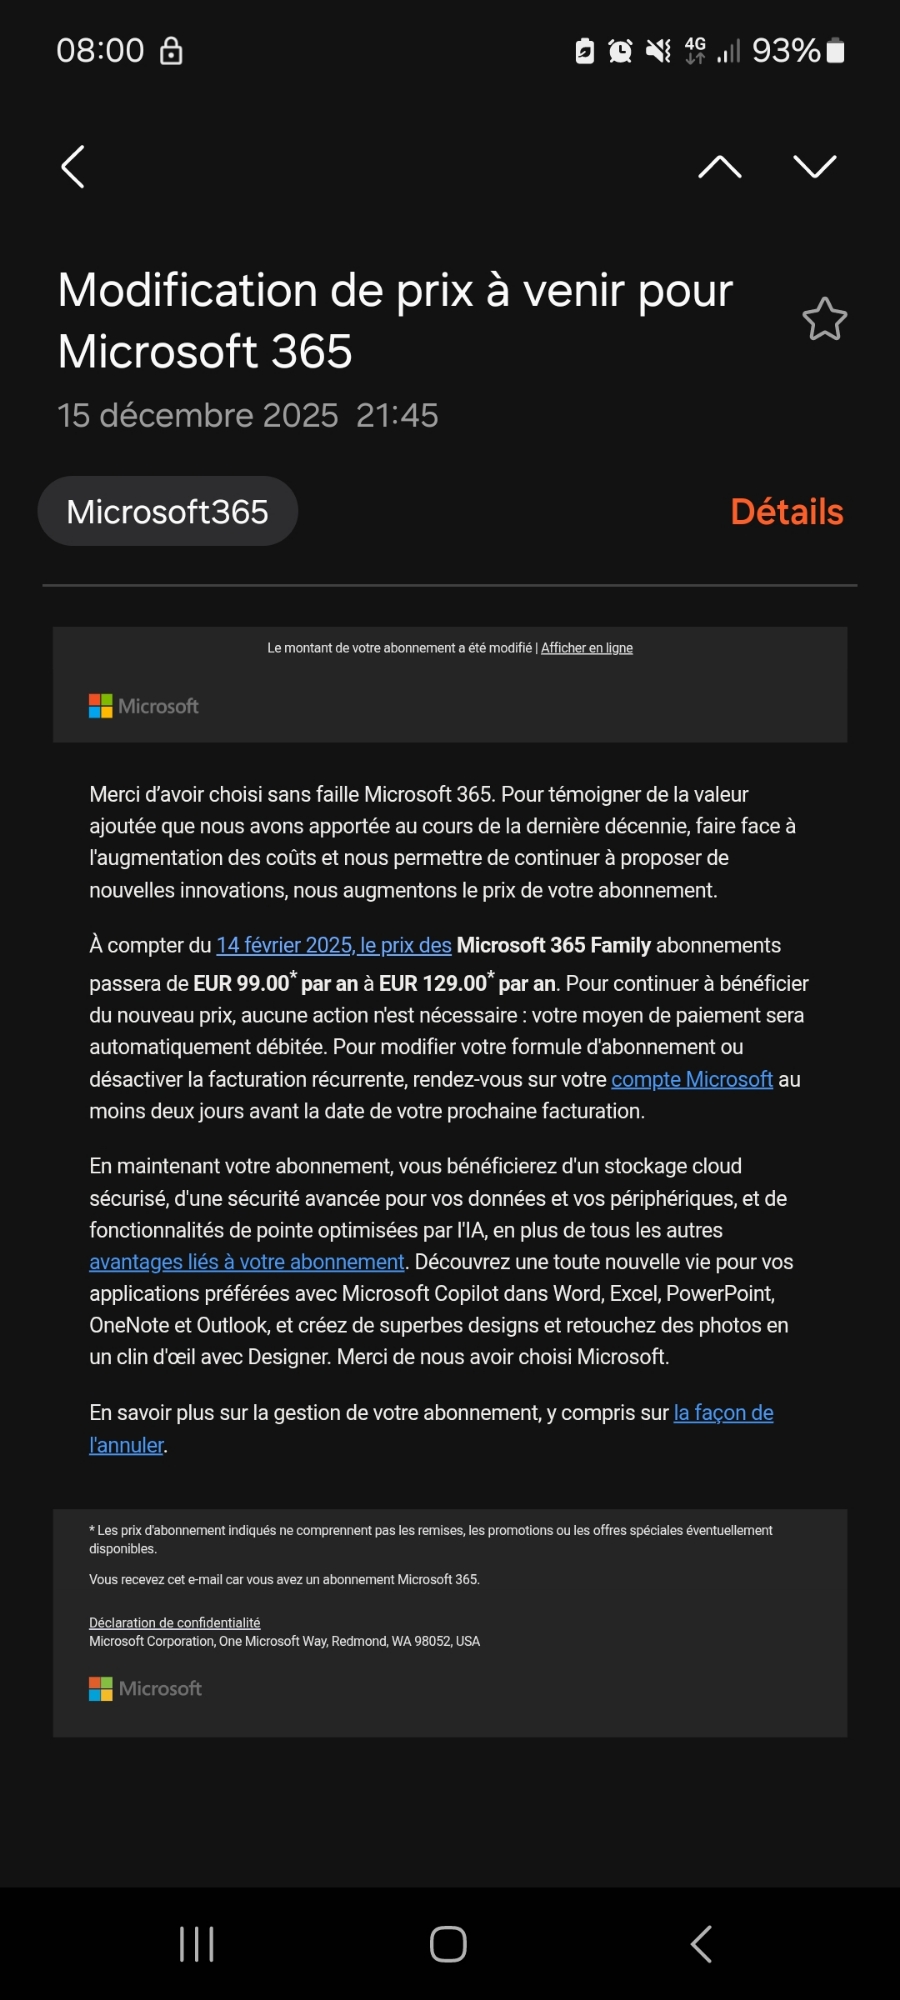The image size is (900, 2000).
Task: Expand email Détails
Action: (x=786, y=512)
